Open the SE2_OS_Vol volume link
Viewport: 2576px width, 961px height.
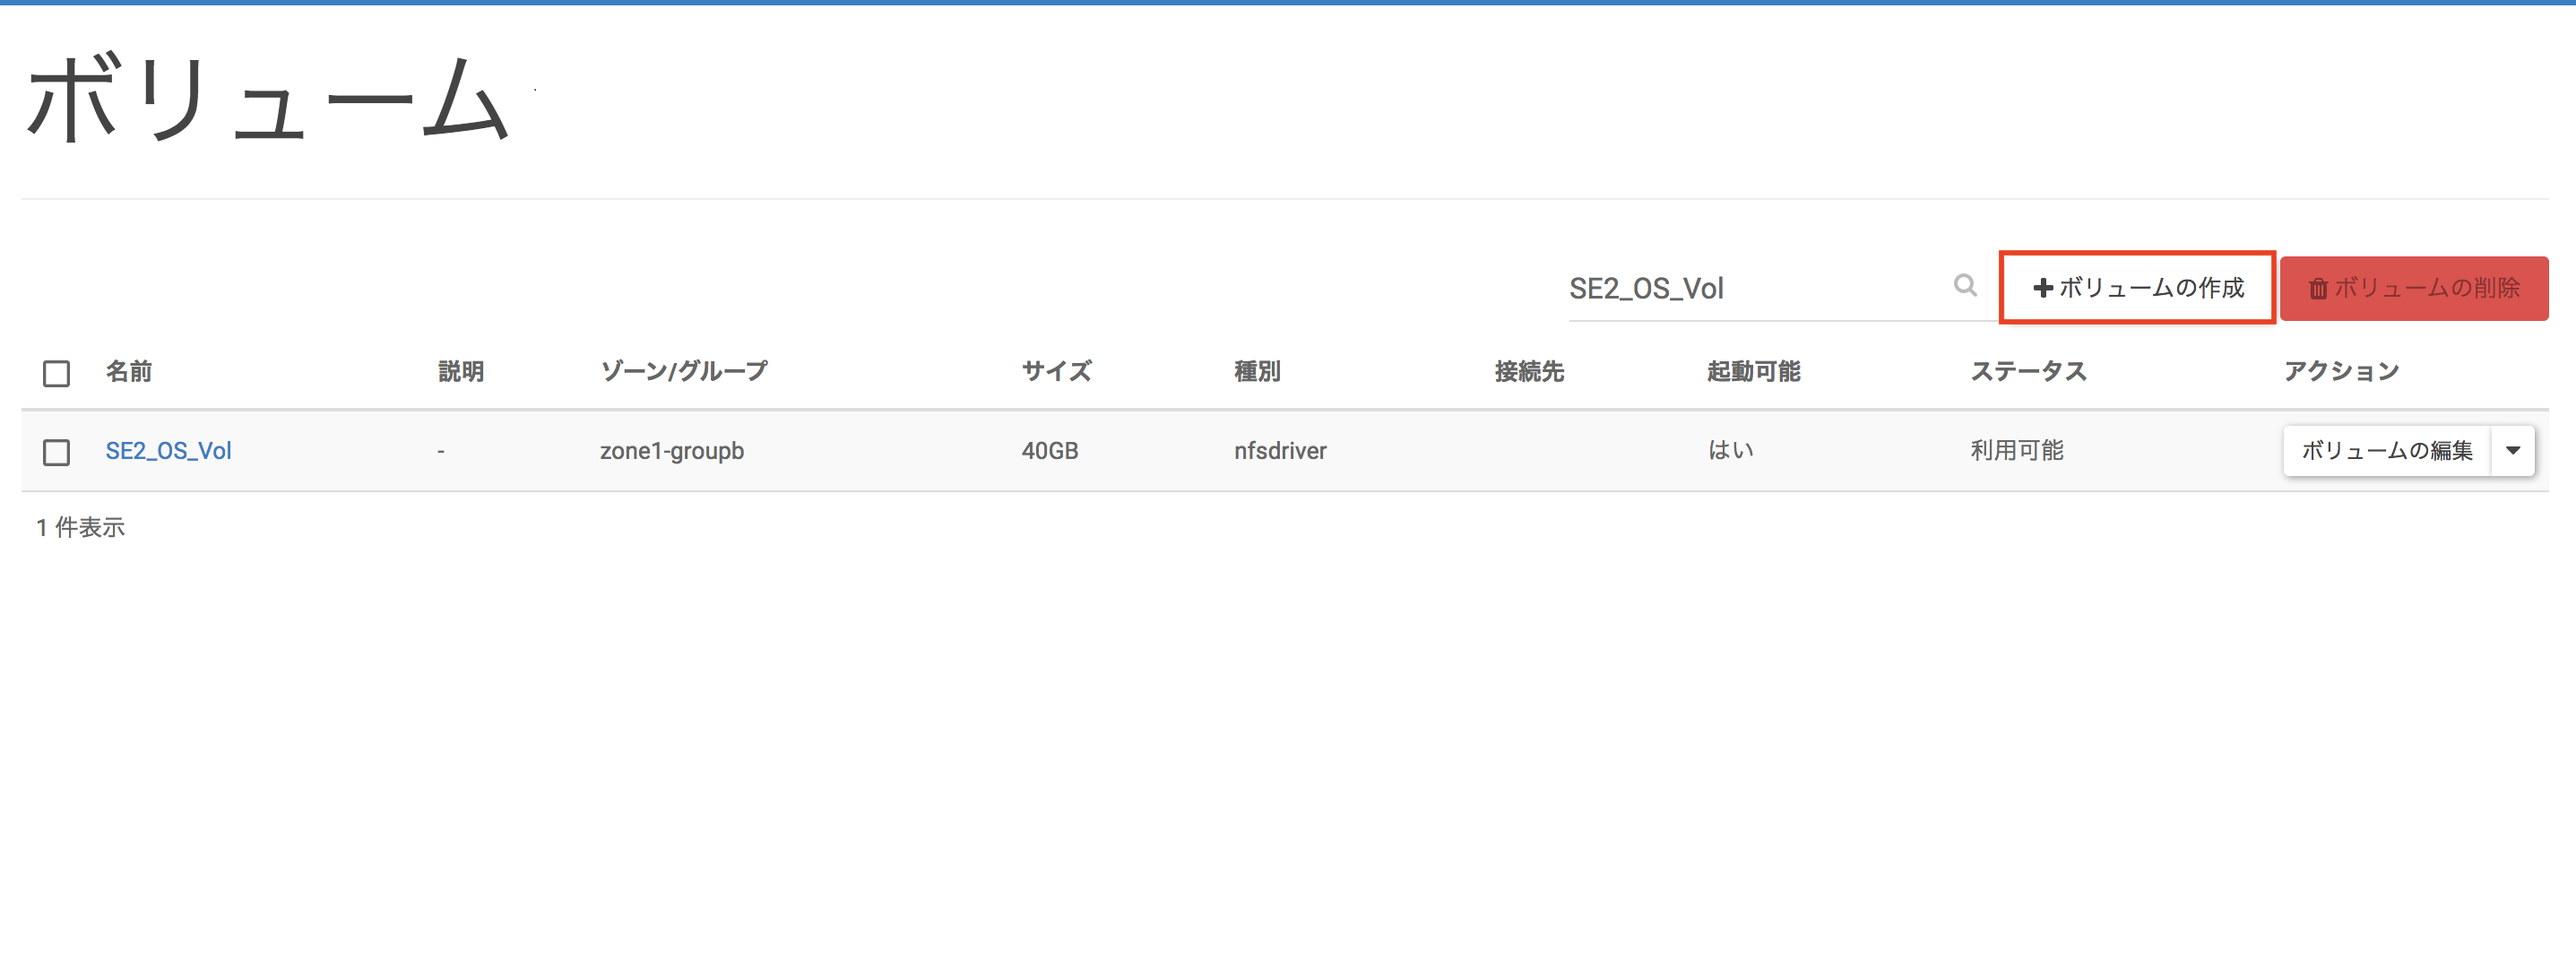pos(169,451)
